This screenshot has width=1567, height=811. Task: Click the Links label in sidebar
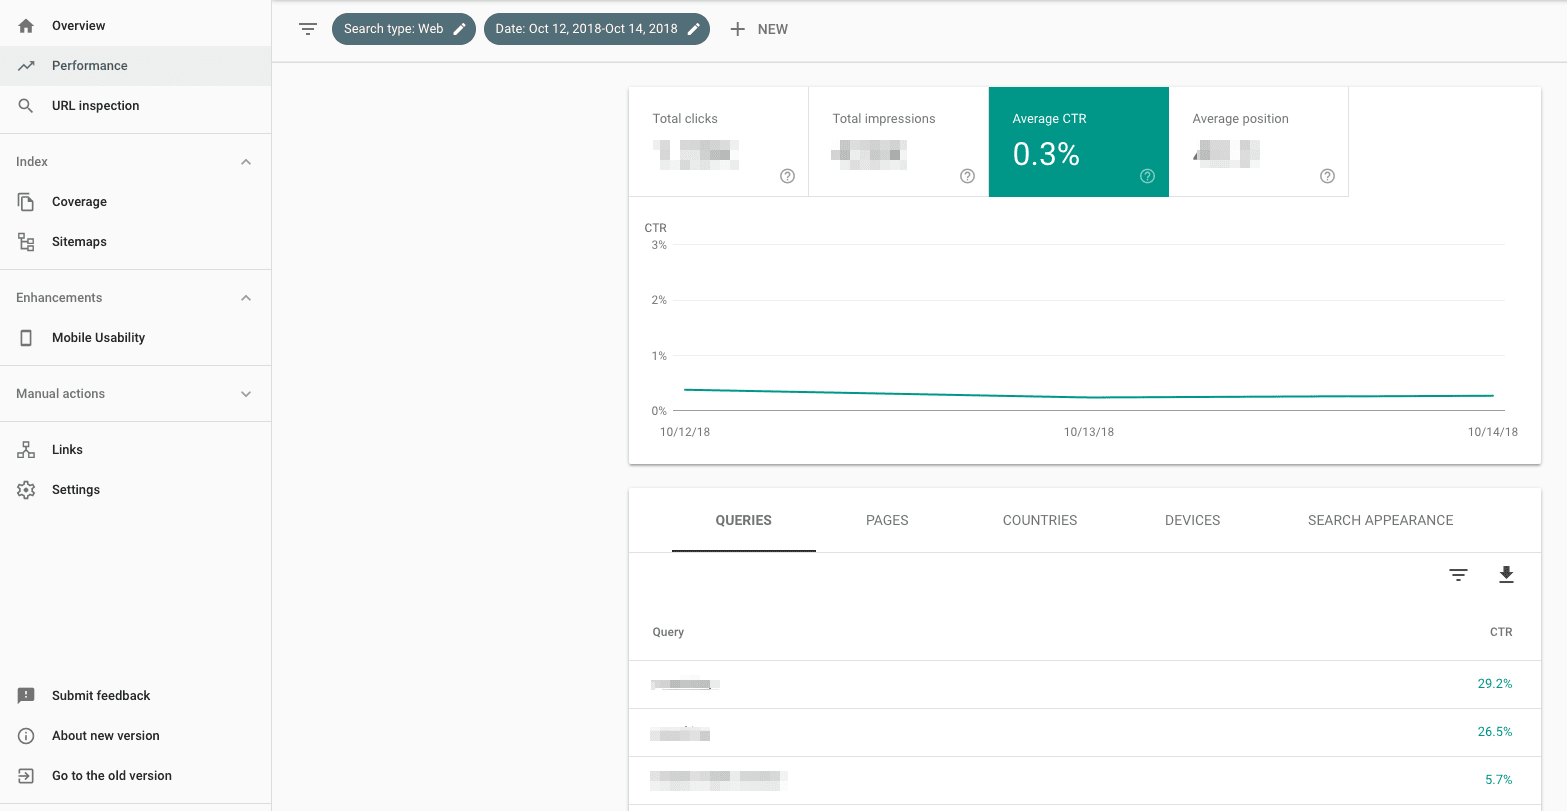click(67, 449)
